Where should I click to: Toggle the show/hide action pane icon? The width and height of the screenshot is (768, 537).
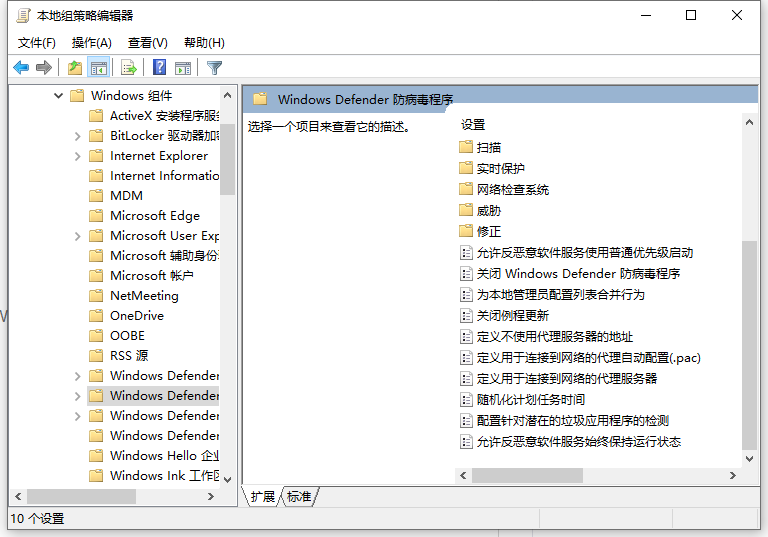coord(183,68)
